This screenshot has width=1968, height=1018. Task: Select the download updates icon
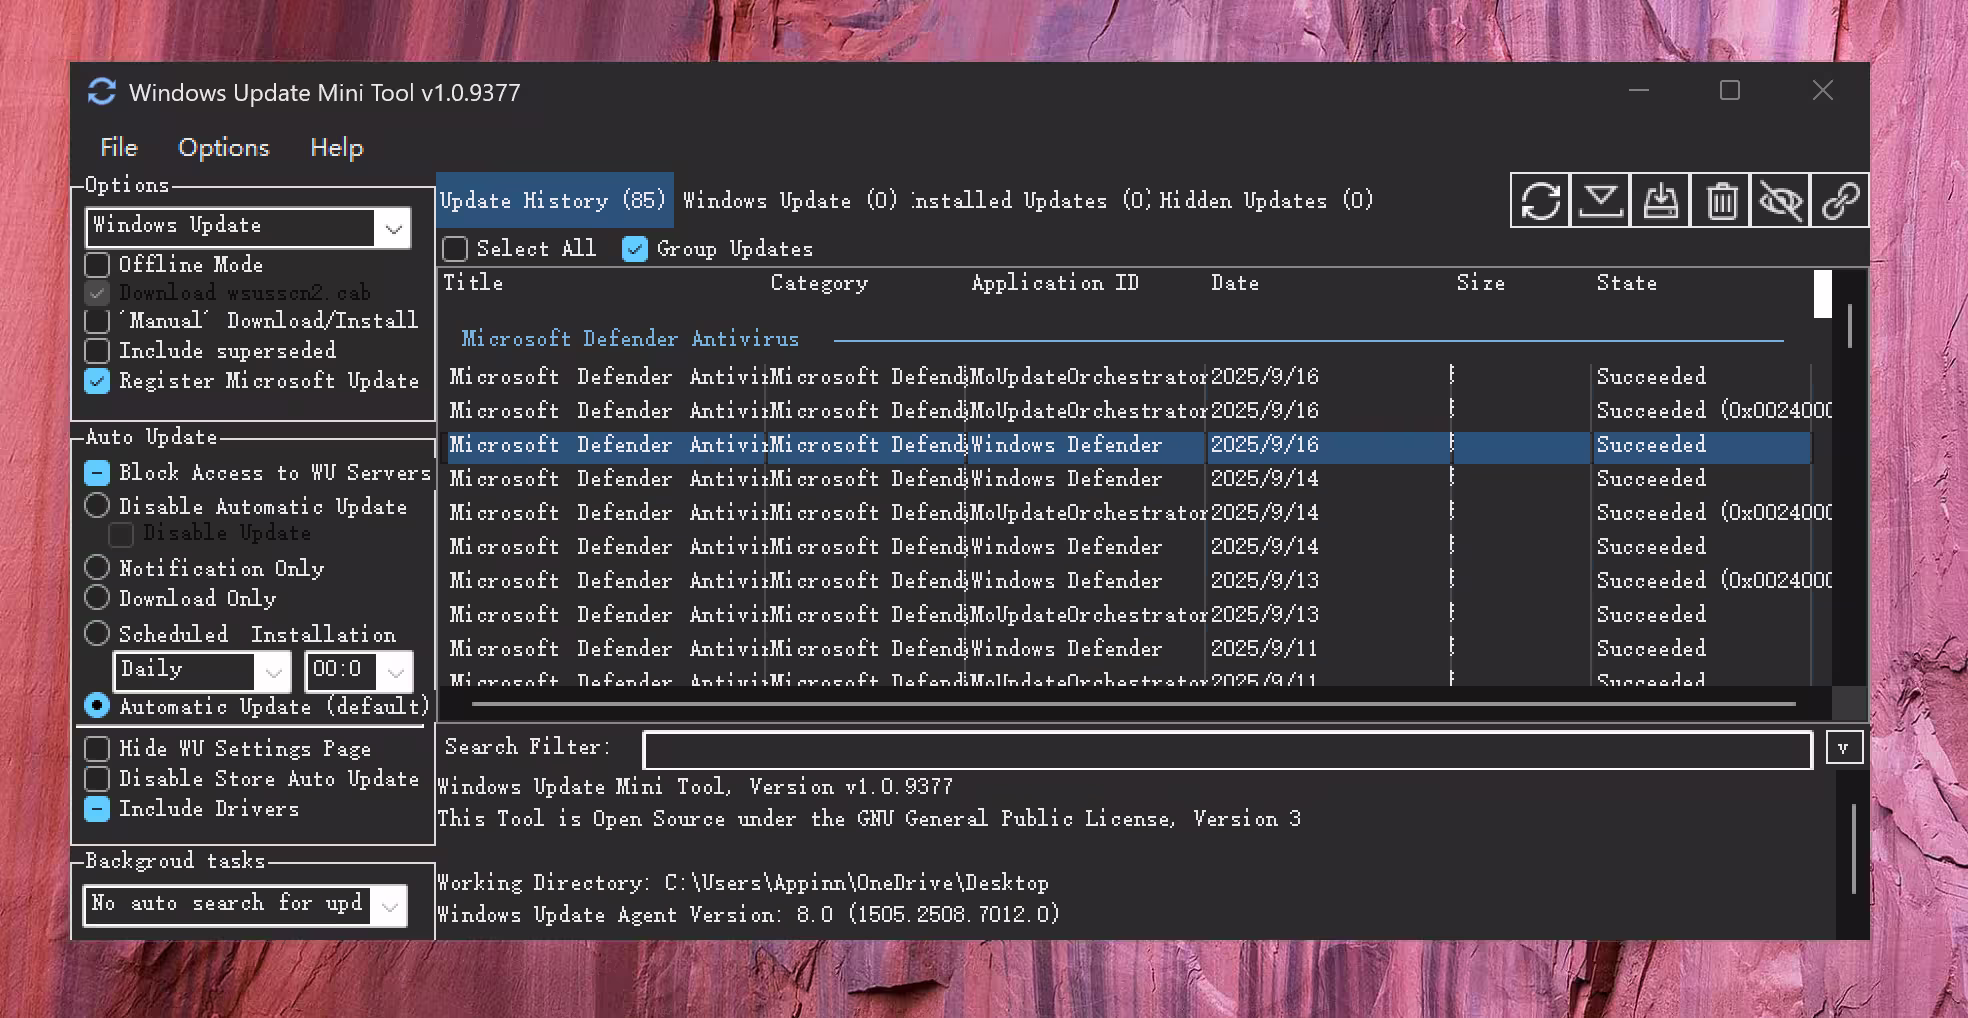[1599, 200]
